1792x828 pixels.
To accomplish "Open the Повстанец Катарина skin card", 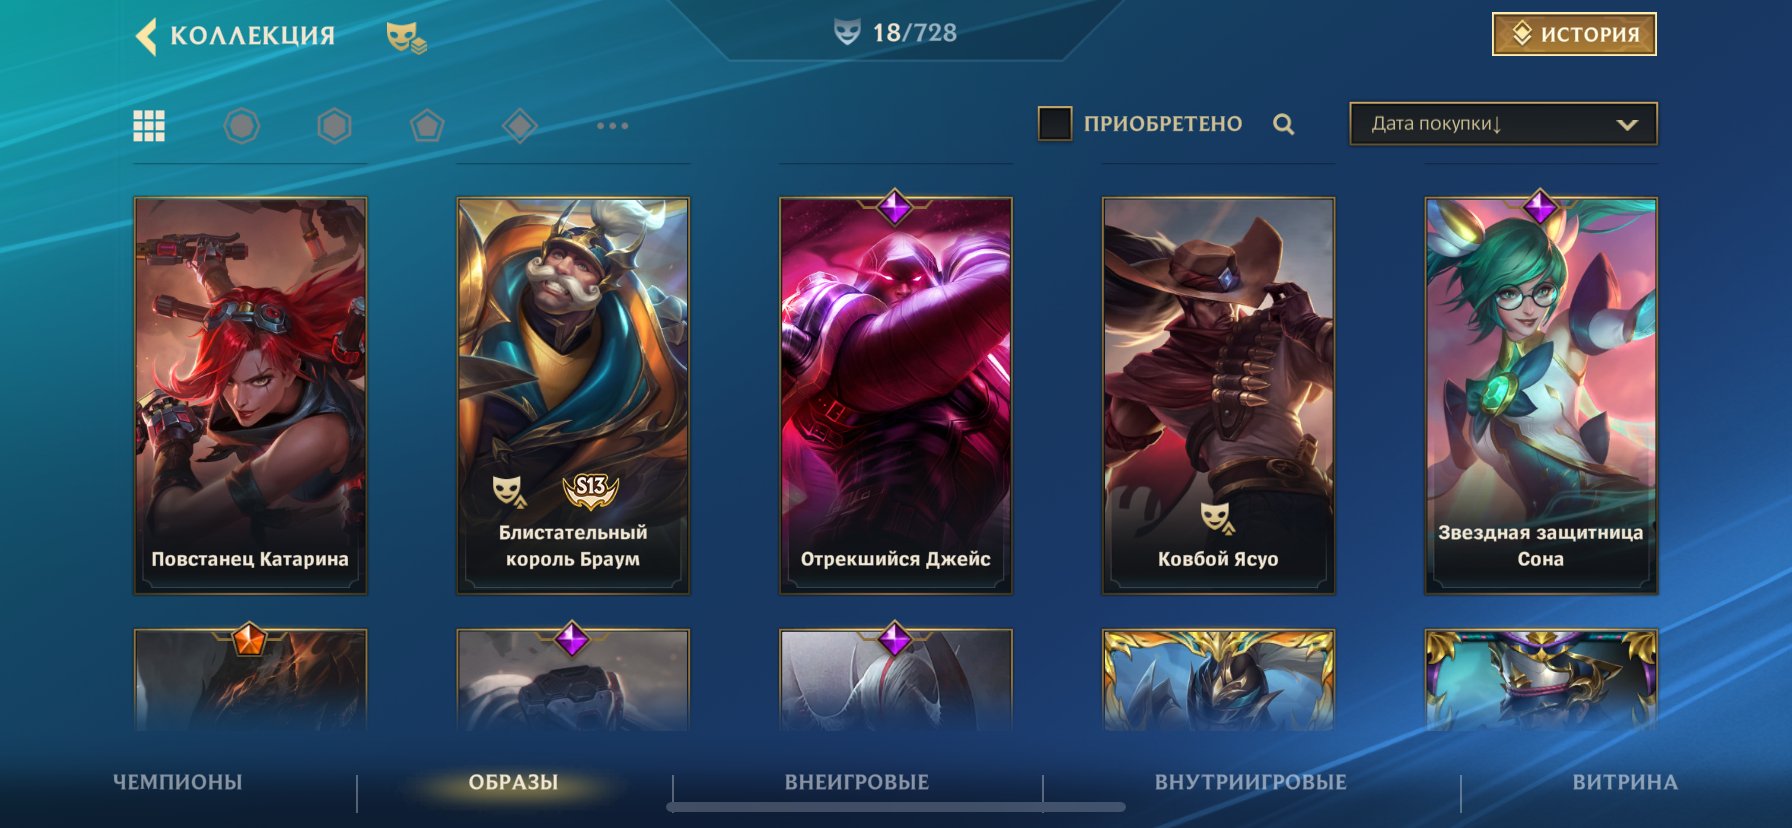I will click(250, 395).
